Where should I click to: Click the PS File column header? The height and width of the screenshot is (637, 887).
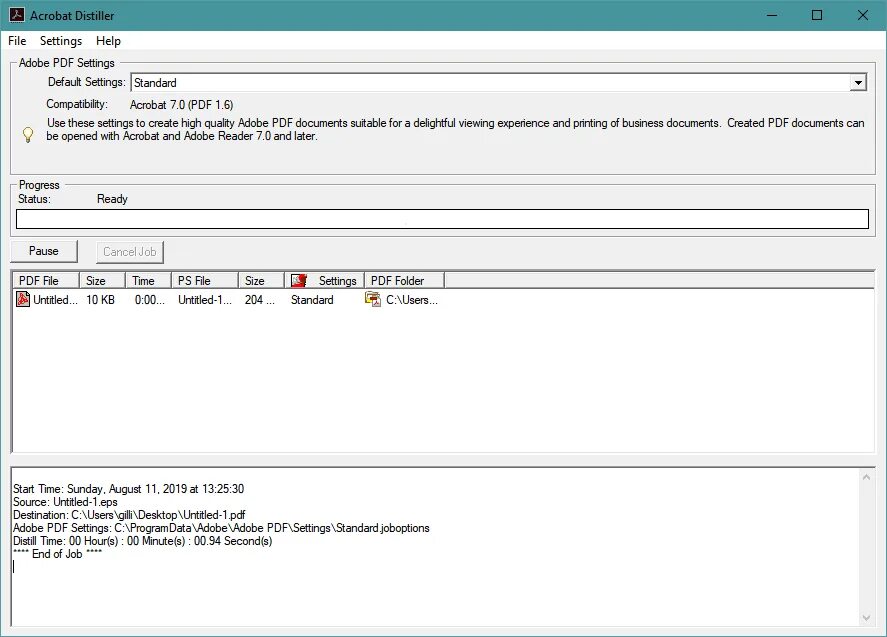pos(204,281)
